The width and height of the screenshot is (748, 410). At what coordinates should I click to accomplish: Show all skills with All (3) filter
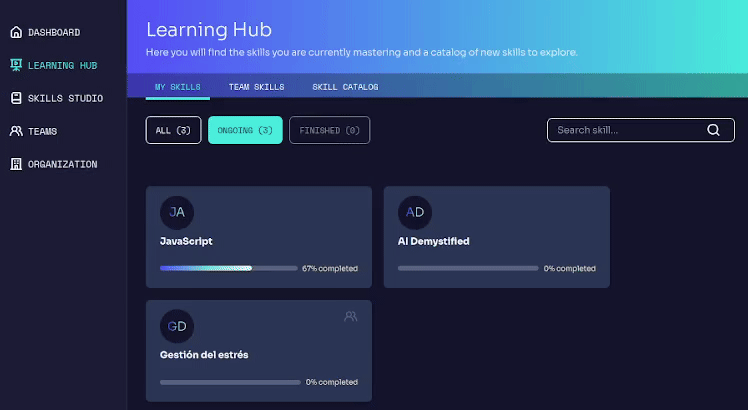coord(173,130)
